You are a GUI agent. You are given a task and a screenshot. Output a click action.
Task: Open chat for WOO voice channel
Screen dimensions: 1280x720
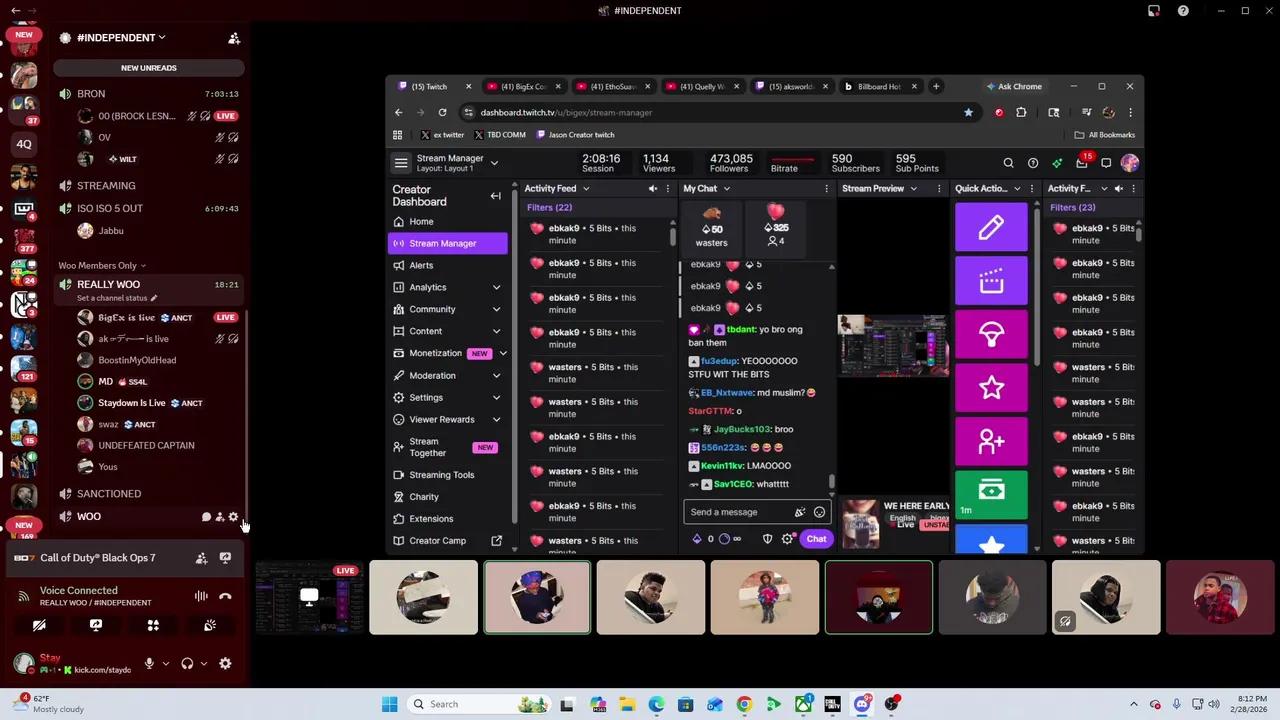[206, 517]
